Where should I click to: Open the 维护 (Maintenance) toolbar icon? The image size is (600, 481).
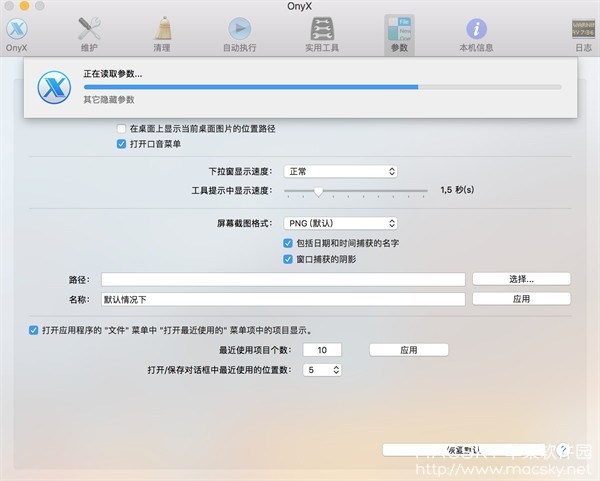[x=89, y=34]
